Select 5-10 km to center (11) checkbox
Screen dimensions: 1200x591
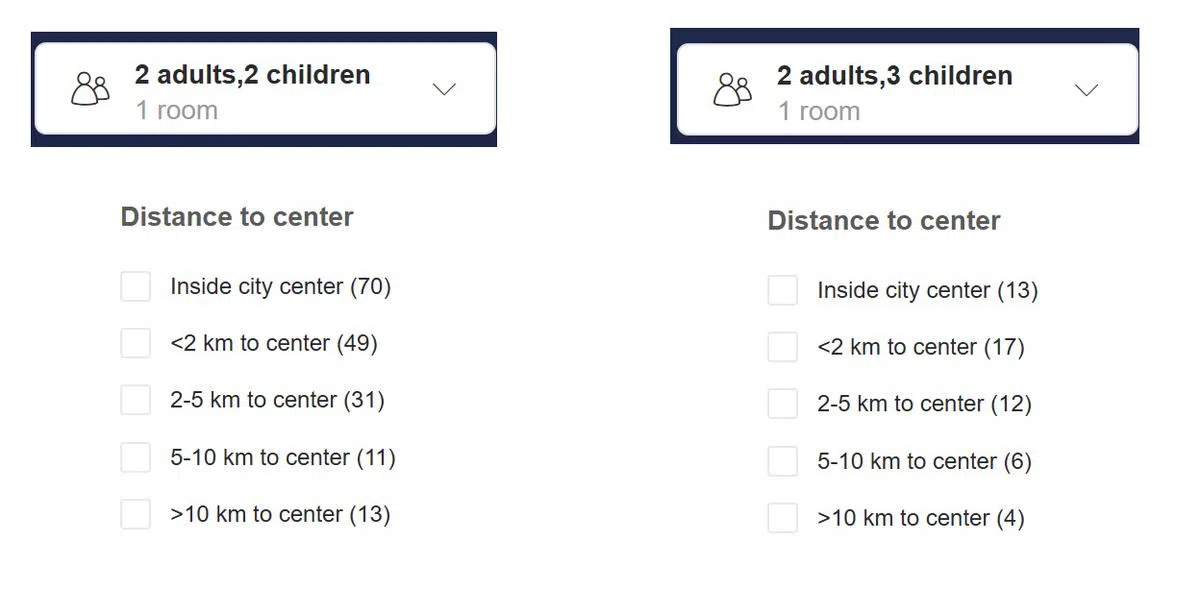136,458
